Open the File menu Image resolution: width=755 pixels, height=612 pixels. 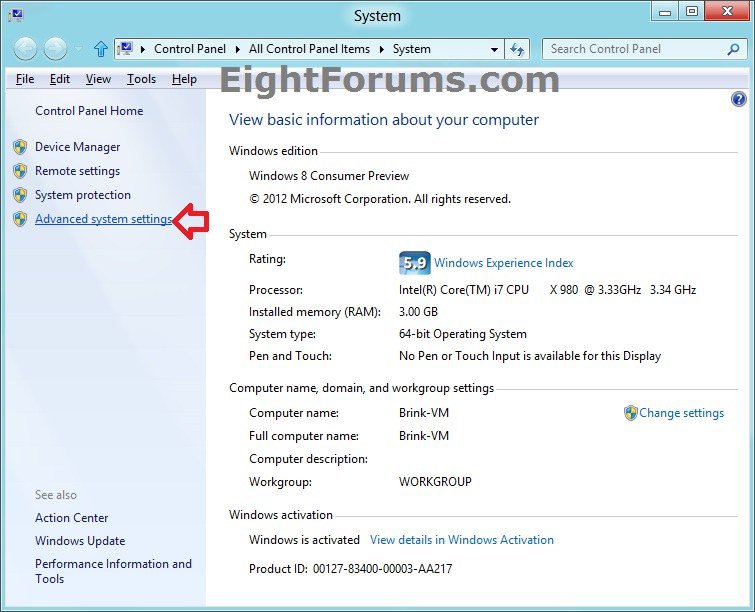click(x=25, y=79)
